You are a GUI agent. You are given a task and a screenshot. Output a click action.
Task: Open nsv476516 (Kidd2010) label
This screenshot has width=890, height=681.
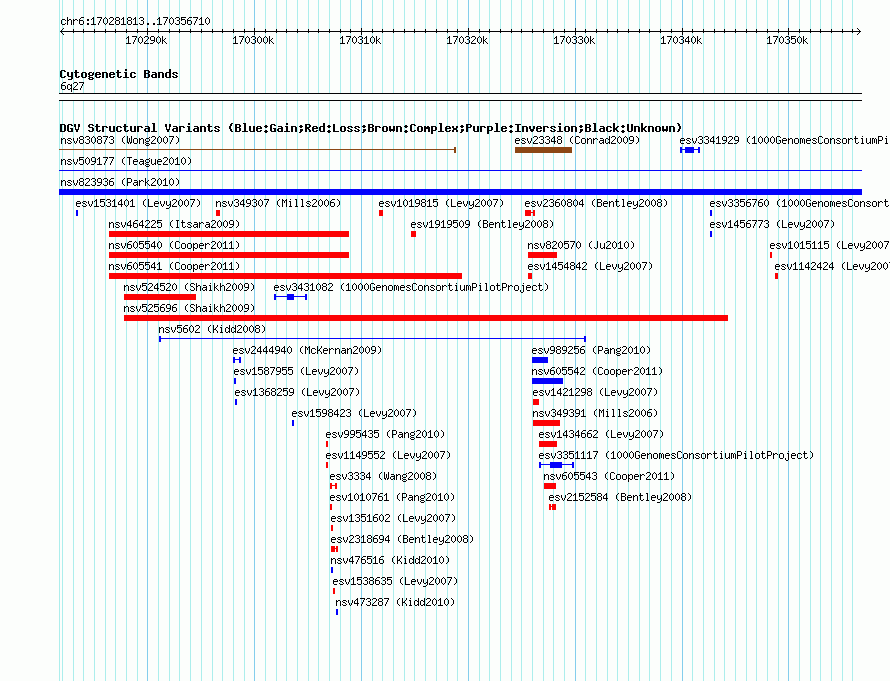[x=390, y=560]
